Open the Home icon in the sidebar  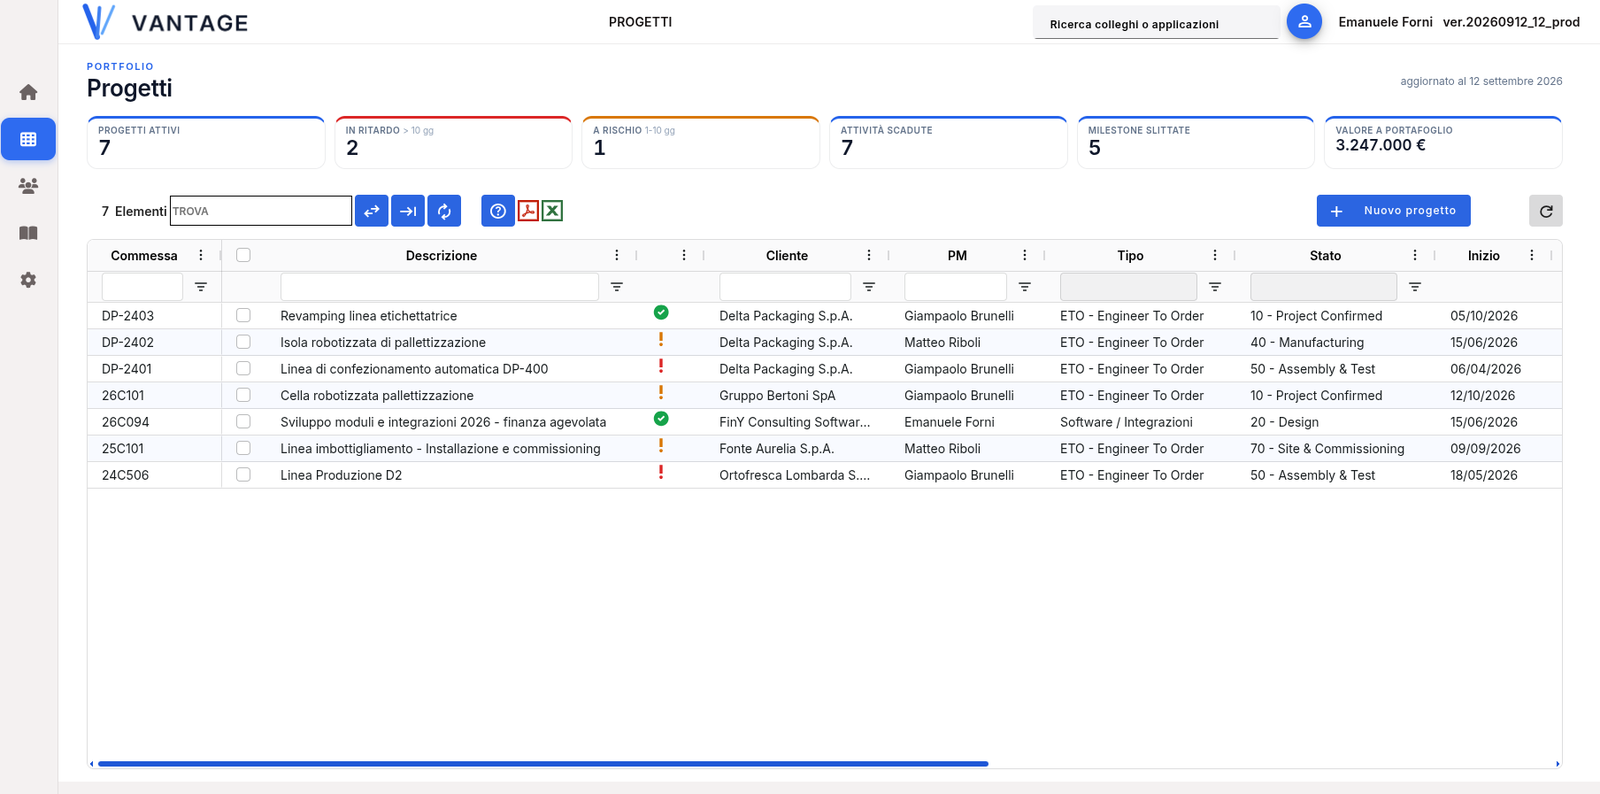[x=28, y=92]
